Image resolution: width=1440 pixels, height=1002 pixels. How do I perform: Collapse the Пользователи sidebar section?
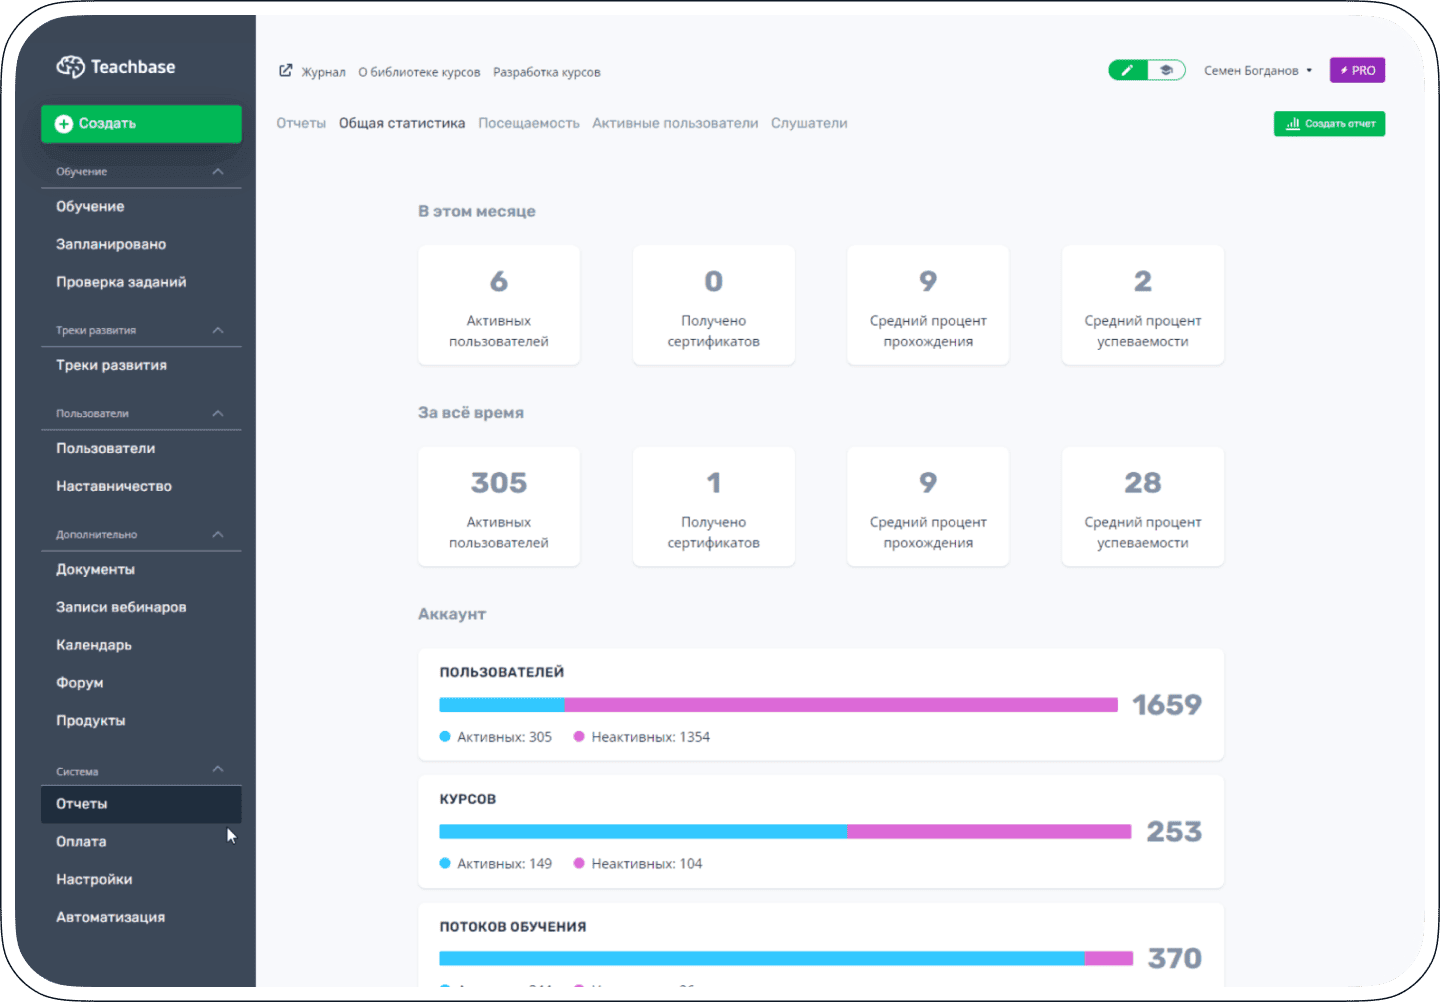pos(218,413)
